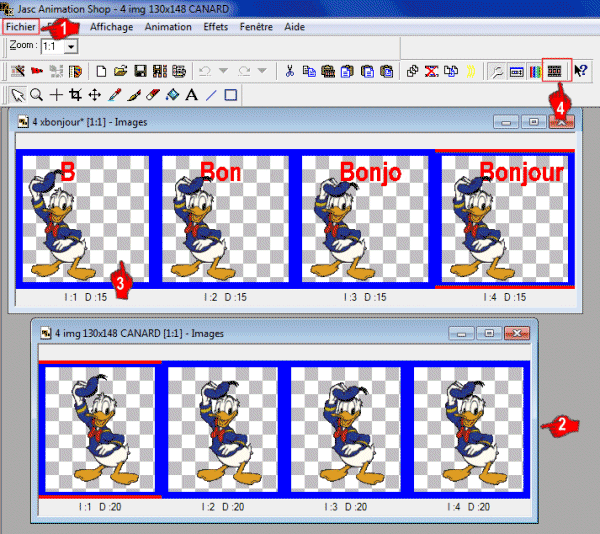
Task: Open the Effets menu
Action: pos(215,27)
